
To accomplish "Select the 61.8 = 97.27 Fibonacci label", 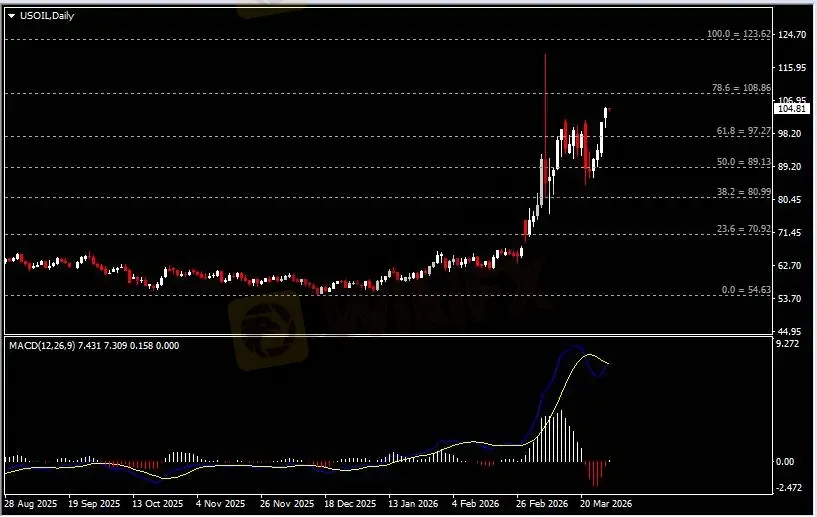I will click(744, 131).
